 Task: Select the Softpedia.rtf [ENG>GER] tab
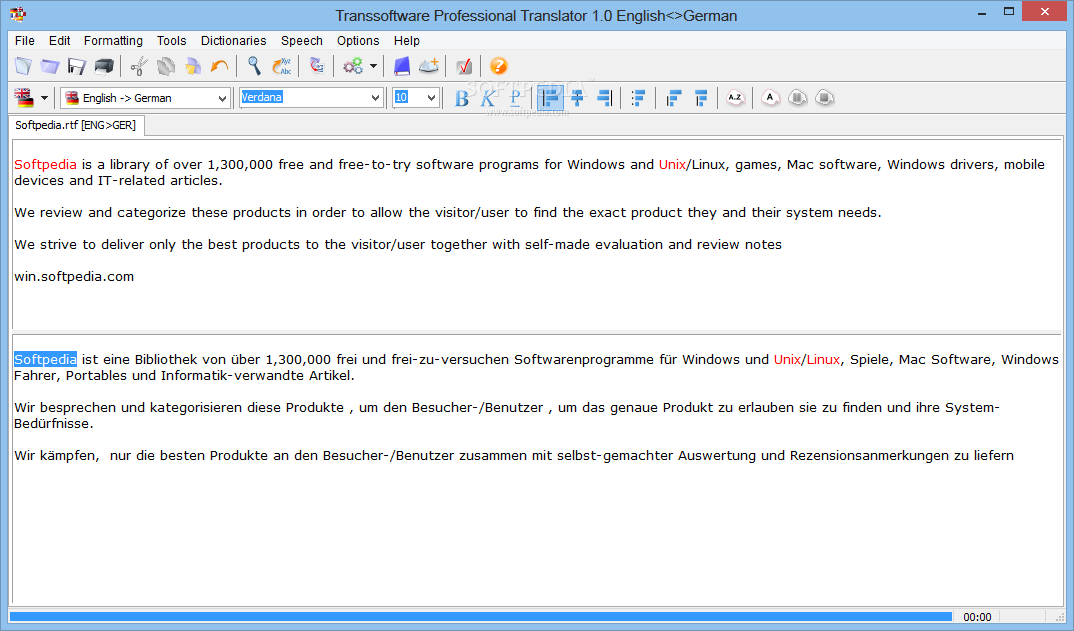(x=75, y=125)
